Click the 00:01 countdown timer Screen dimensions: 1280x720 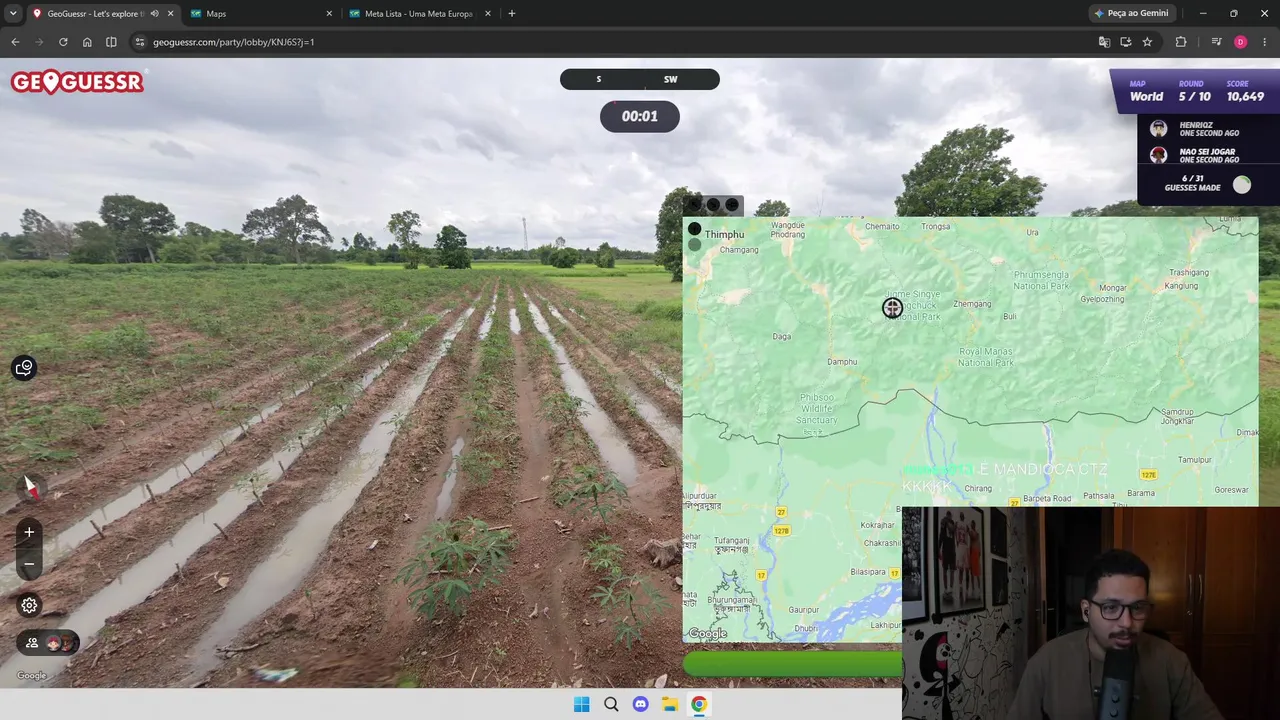click(x=640, y=116)
